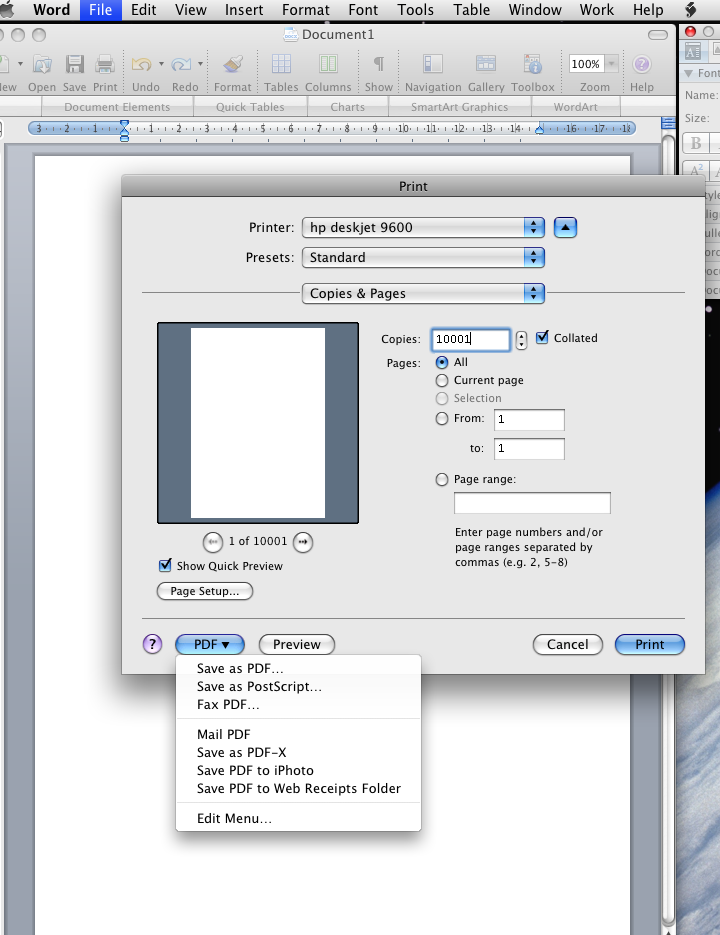Toggle the Collated checkbox
This screenshot has height=935, width=720.
(542, 338)
